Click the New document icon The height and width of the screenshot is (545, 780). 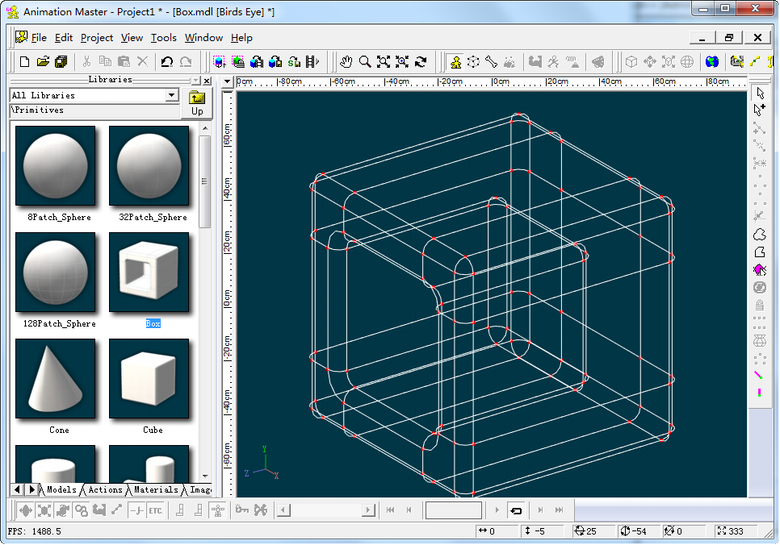click(x=24, y=62)
